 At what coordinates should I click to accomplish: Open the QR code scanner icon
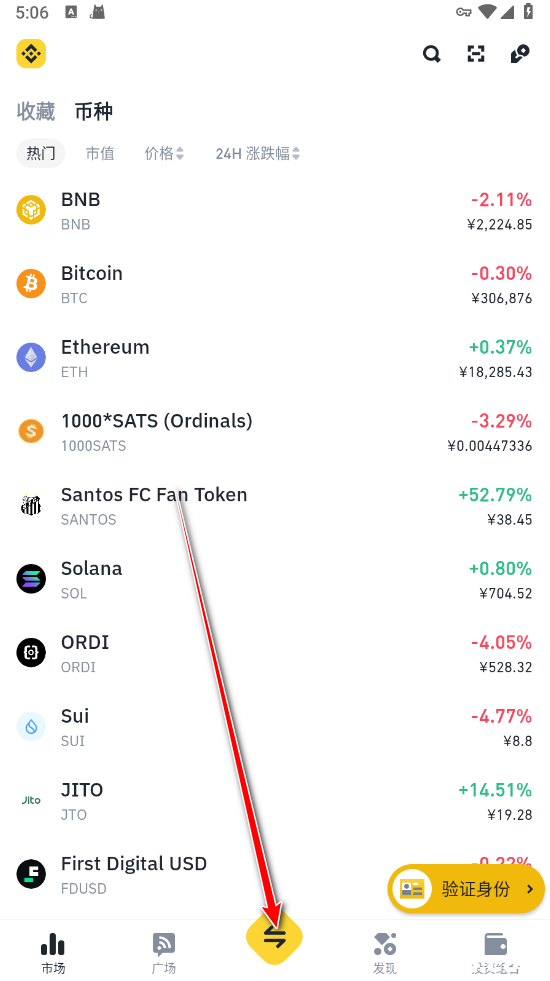[x=476, y=54]
